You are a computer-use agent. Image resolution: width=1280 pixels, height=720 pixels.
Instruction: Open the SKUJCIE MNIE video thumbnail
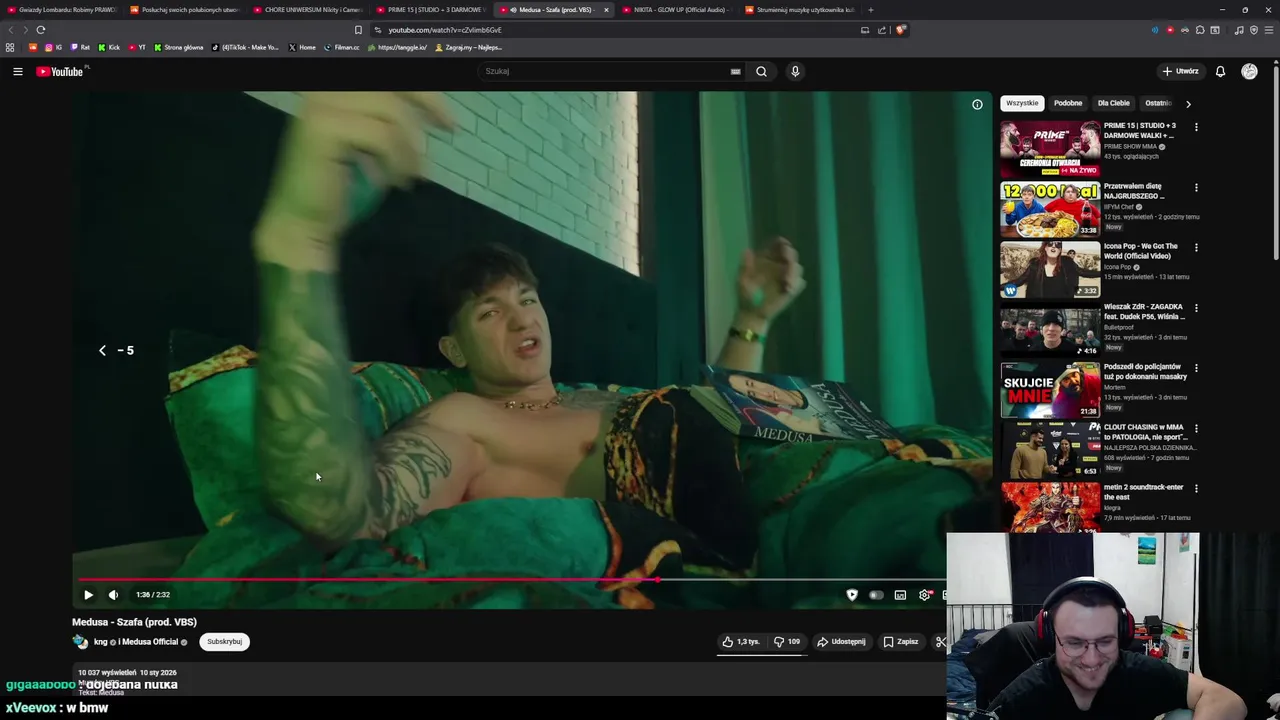click(x=1050, y=389)
